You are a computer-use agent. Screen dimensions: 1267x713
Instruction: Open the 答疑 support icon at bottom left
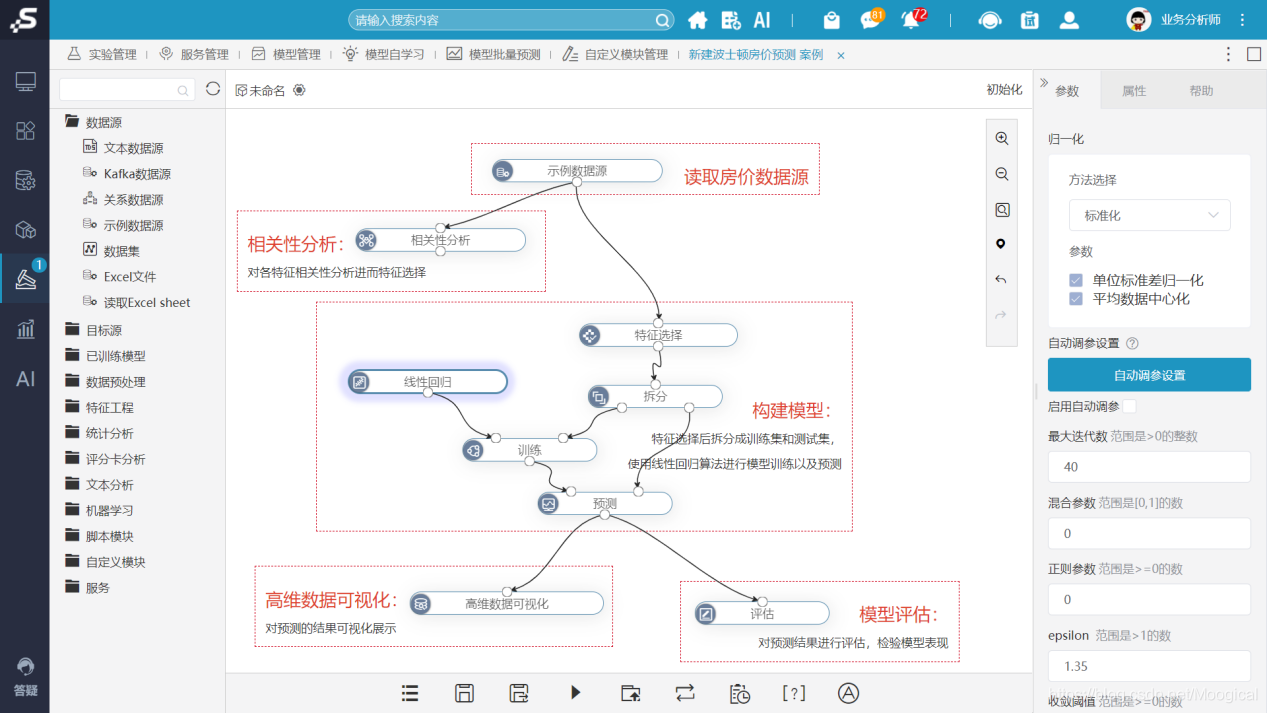[x=23, y=673]
